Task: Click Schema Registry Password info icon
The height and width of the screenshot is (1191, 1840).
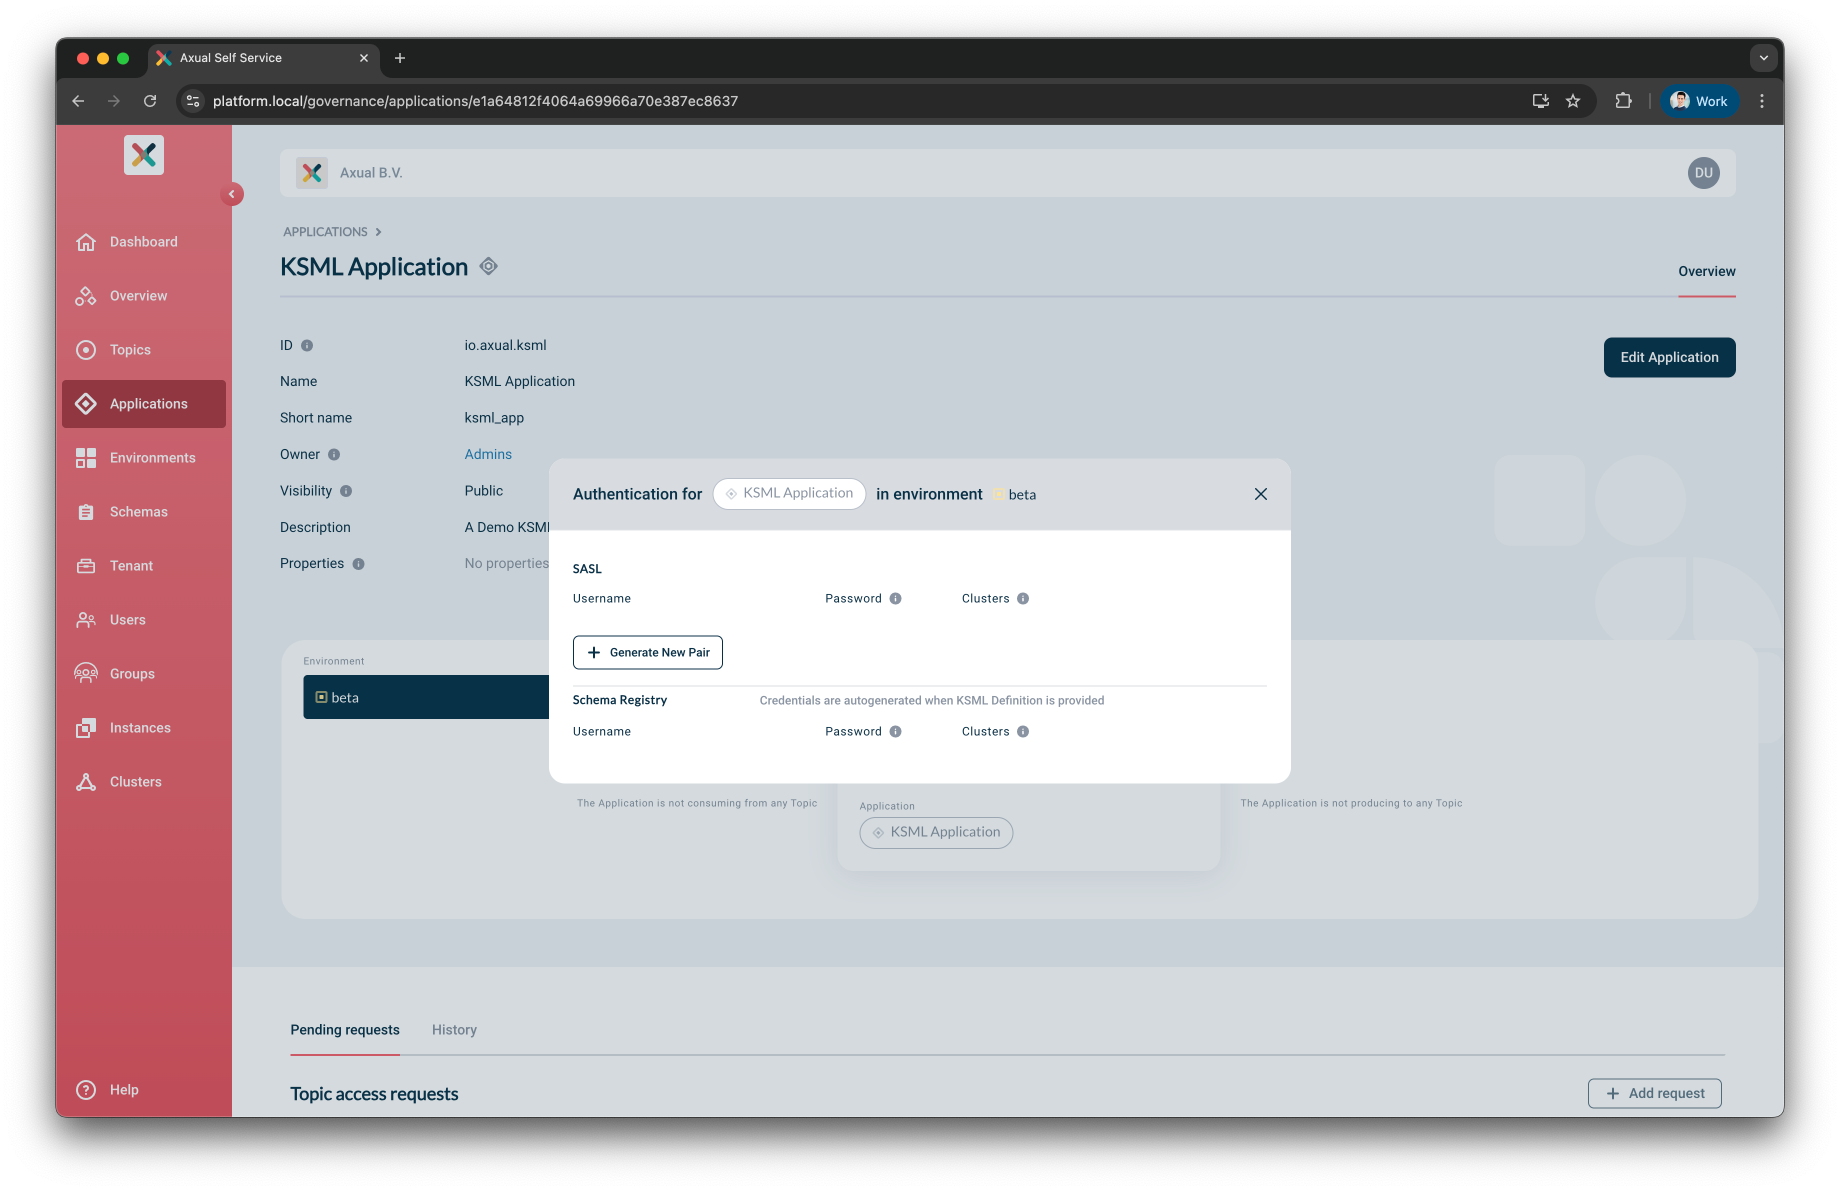Action: [895, 732]
